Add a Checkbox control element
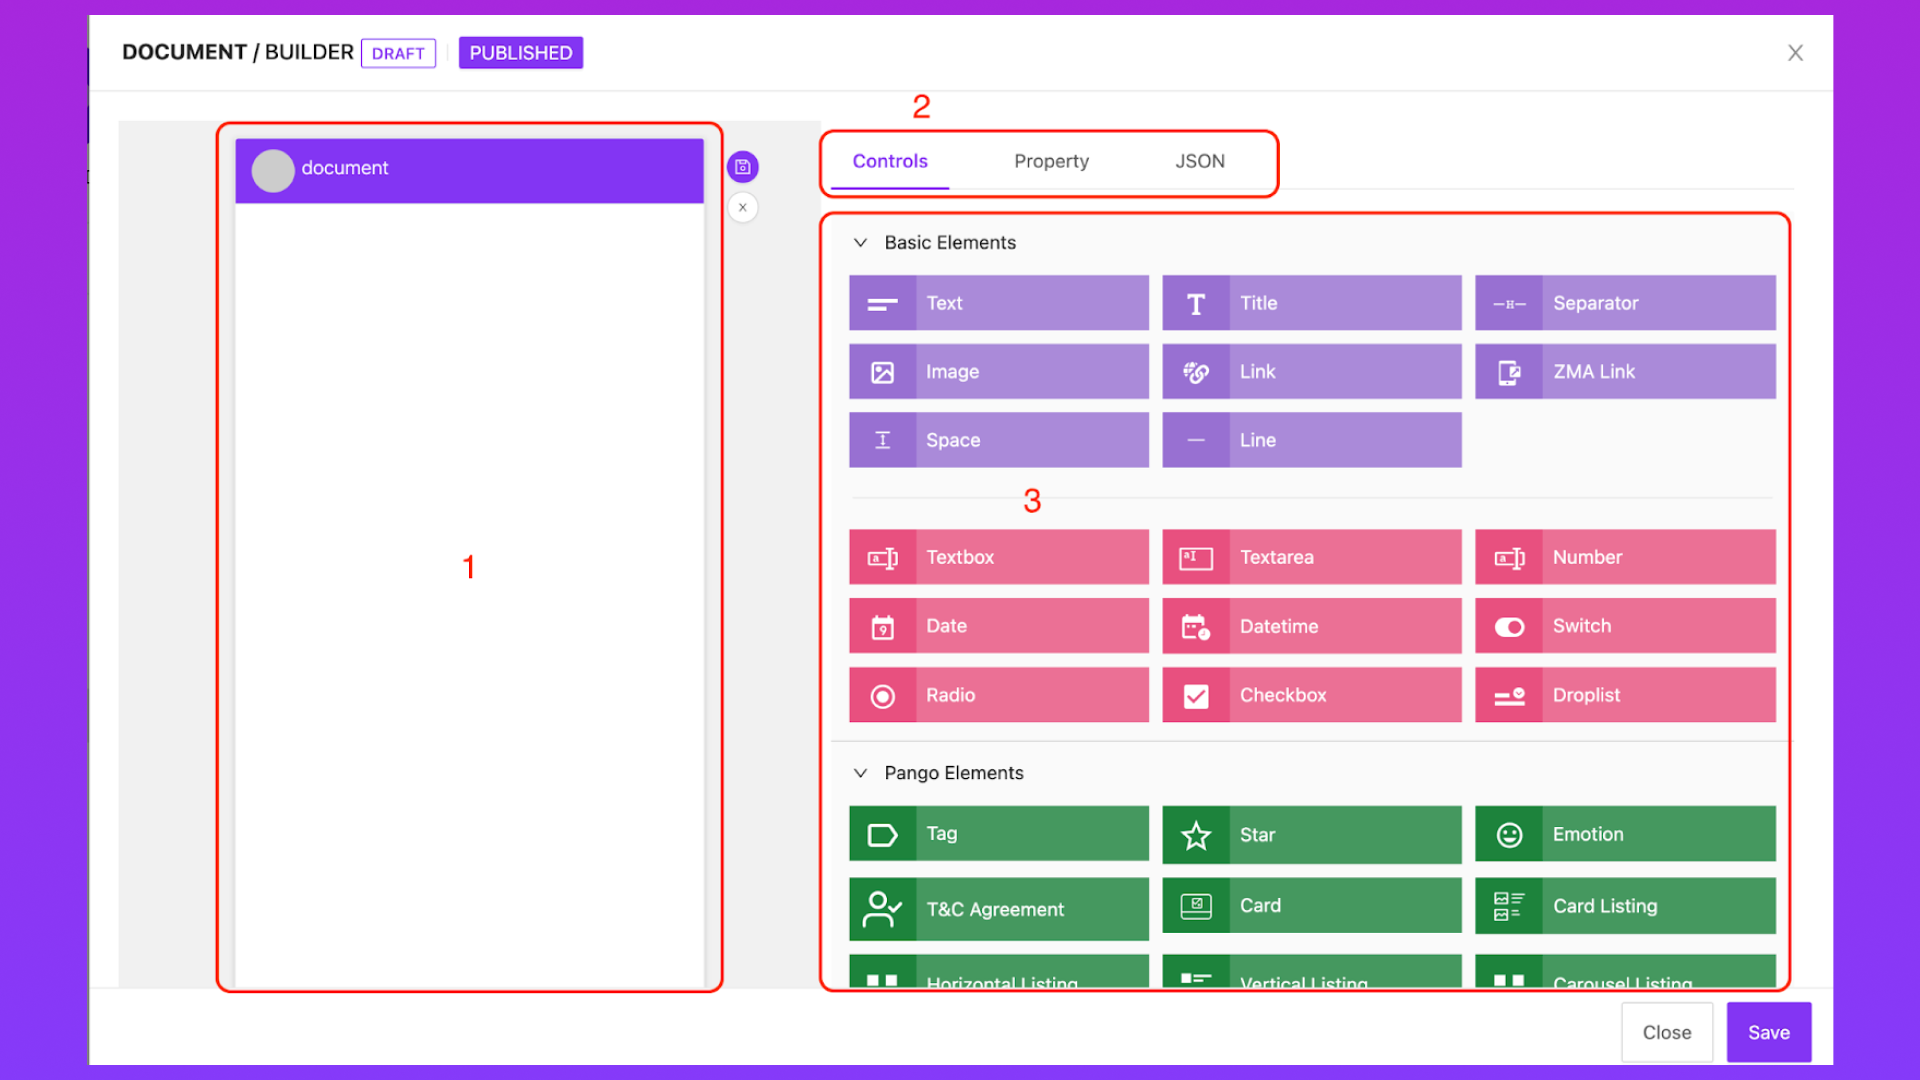The image size is (1920, 1080). coord(1311,695)
